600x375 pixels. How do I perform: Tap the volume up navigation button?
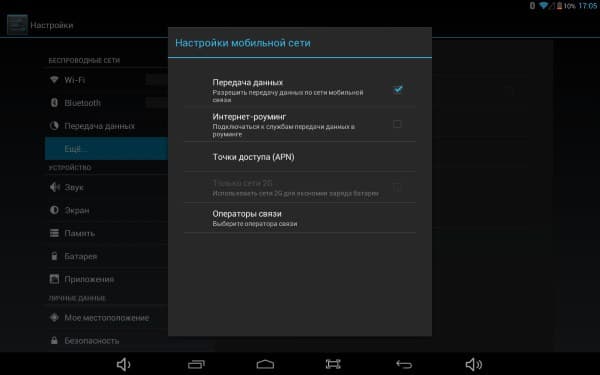tap(474, 364)
